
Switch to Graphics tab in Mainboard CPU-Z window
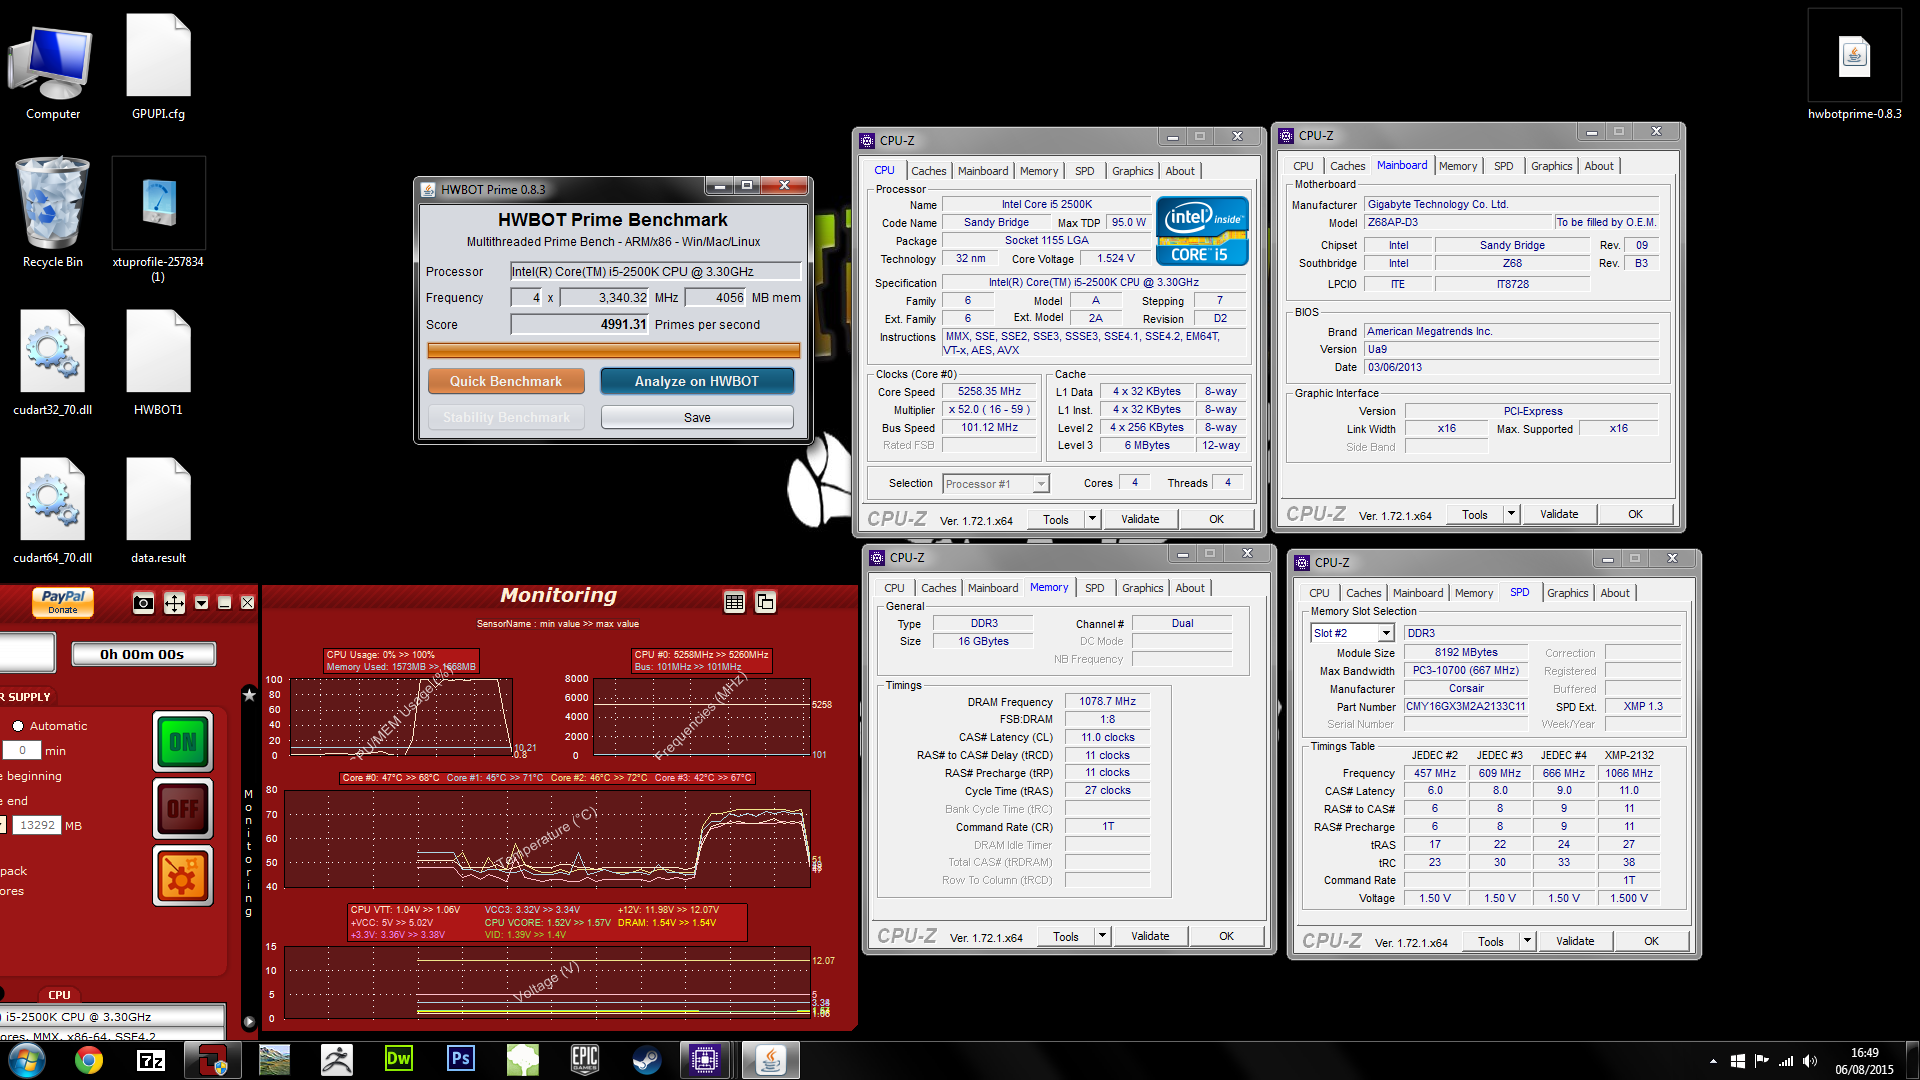(1551, 166)
